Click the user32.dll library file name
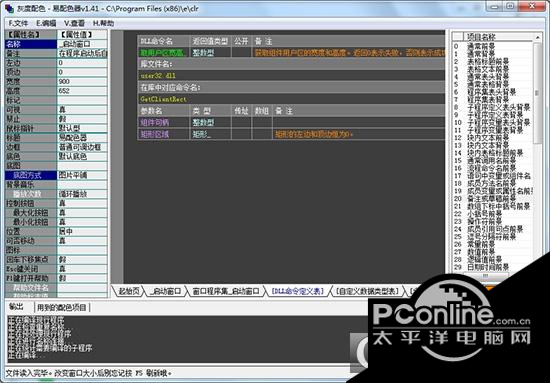Viewport: 550px width, 383px height. point(158,76)
